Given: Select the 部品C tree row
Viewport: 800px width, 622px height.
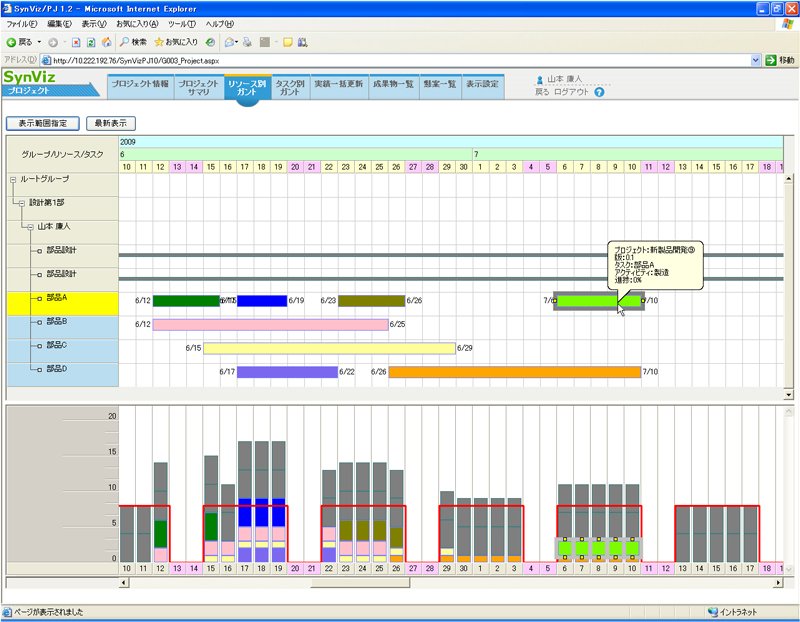Looking at the screenshot, I should click(63, 351).
